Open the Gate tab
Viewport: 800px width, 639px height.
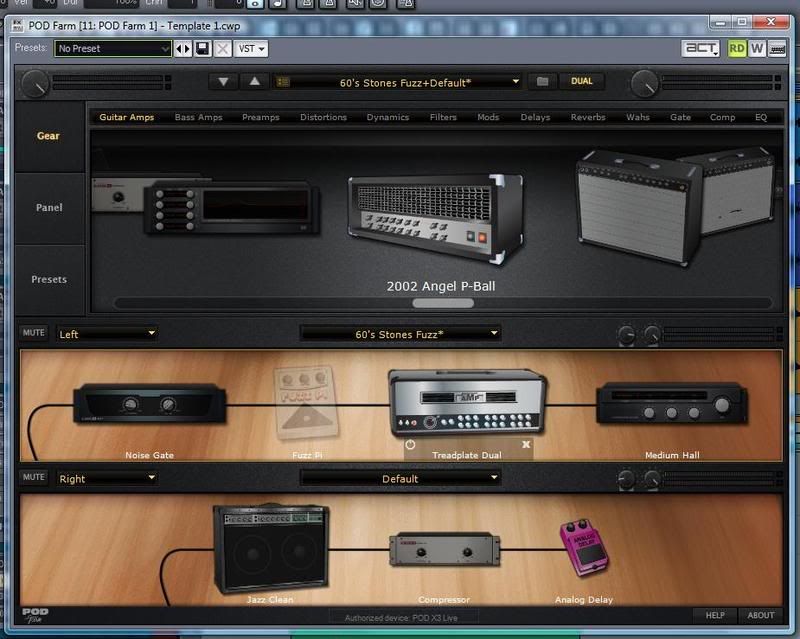680,117
